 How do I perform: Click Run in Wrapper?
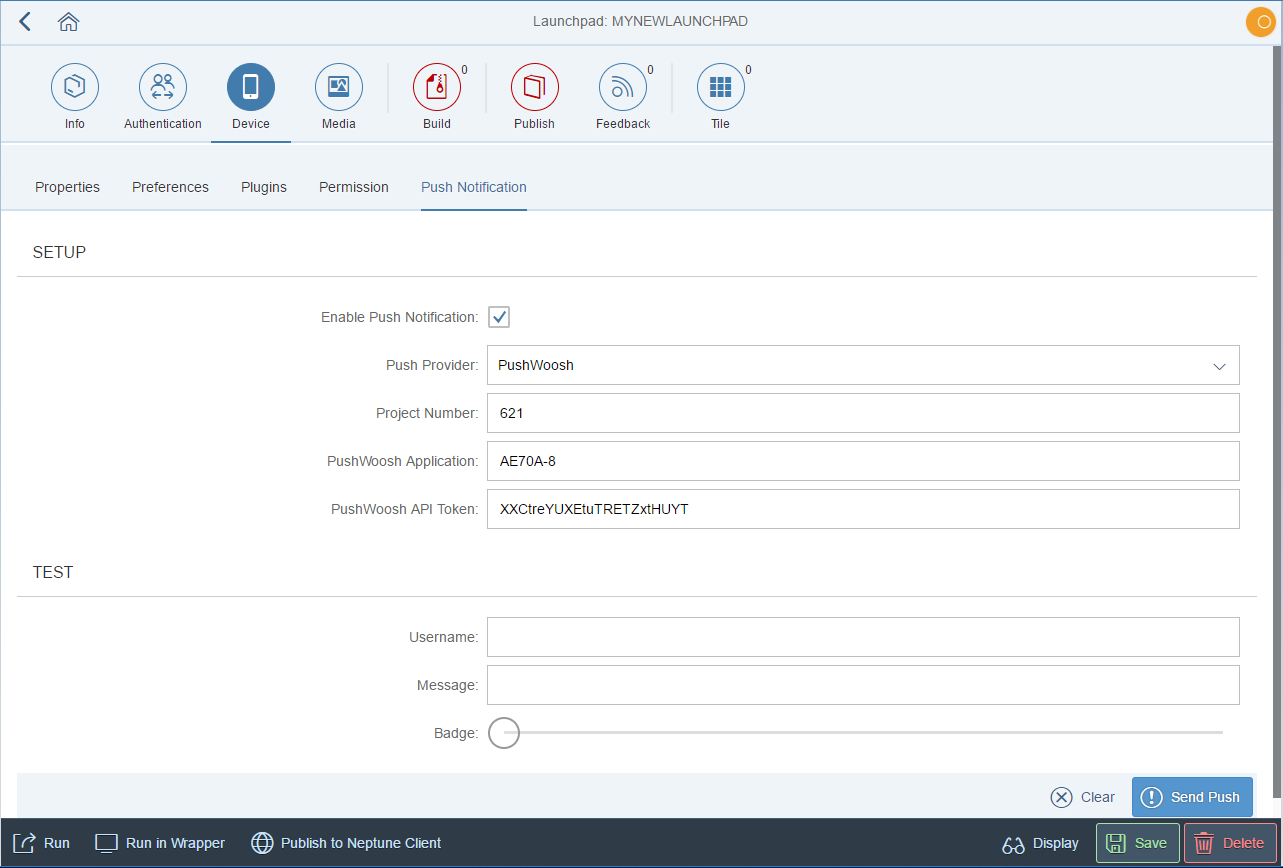(x=160, y=843)
